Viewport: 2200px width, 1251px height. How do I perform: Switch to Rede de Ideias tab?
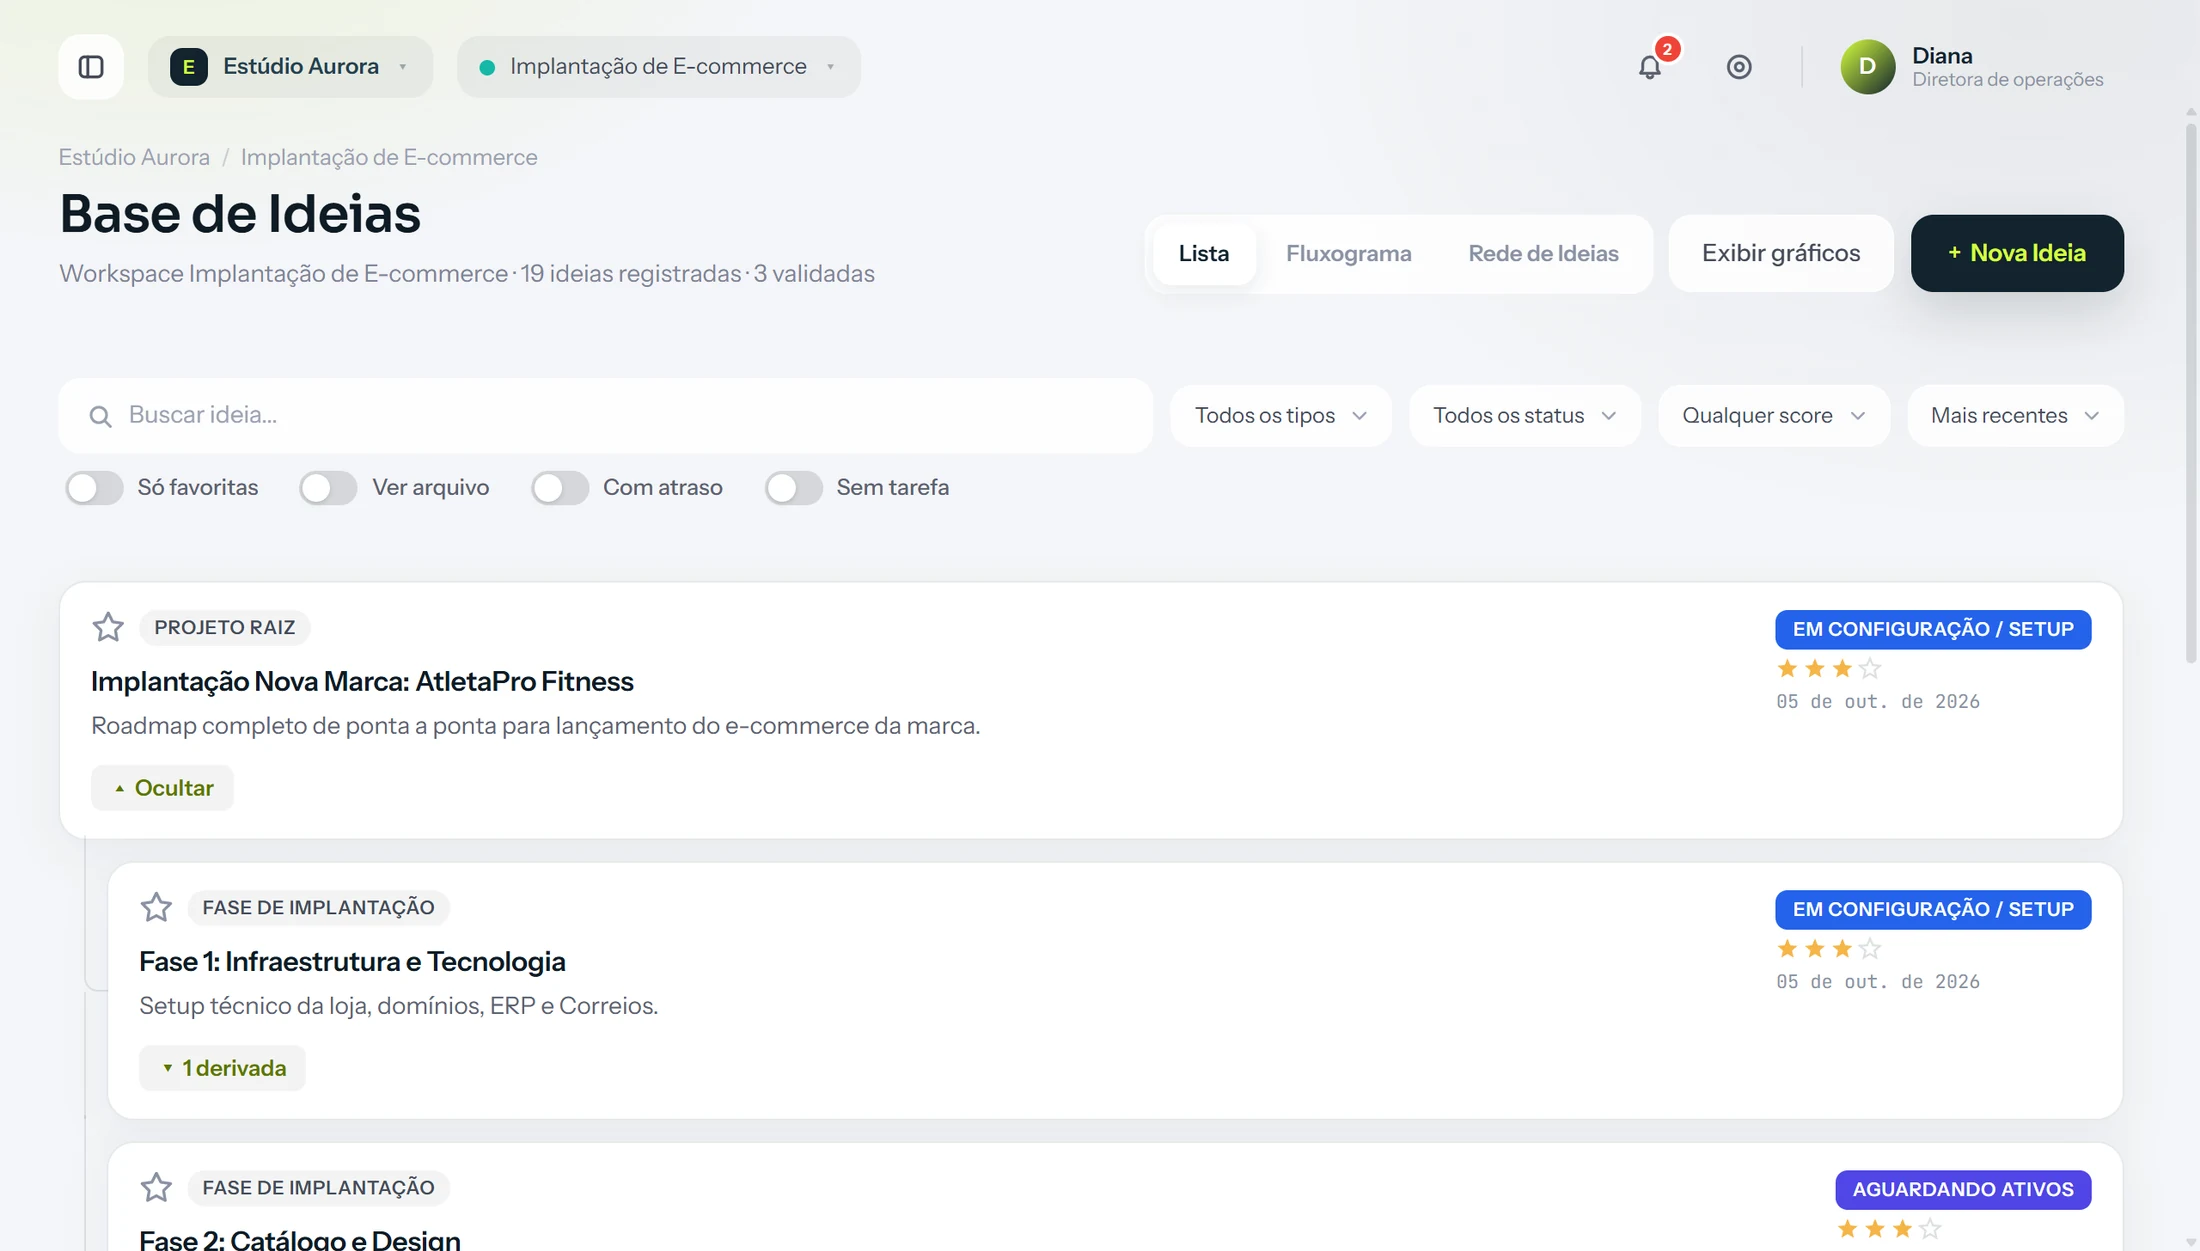(1543, 254)
